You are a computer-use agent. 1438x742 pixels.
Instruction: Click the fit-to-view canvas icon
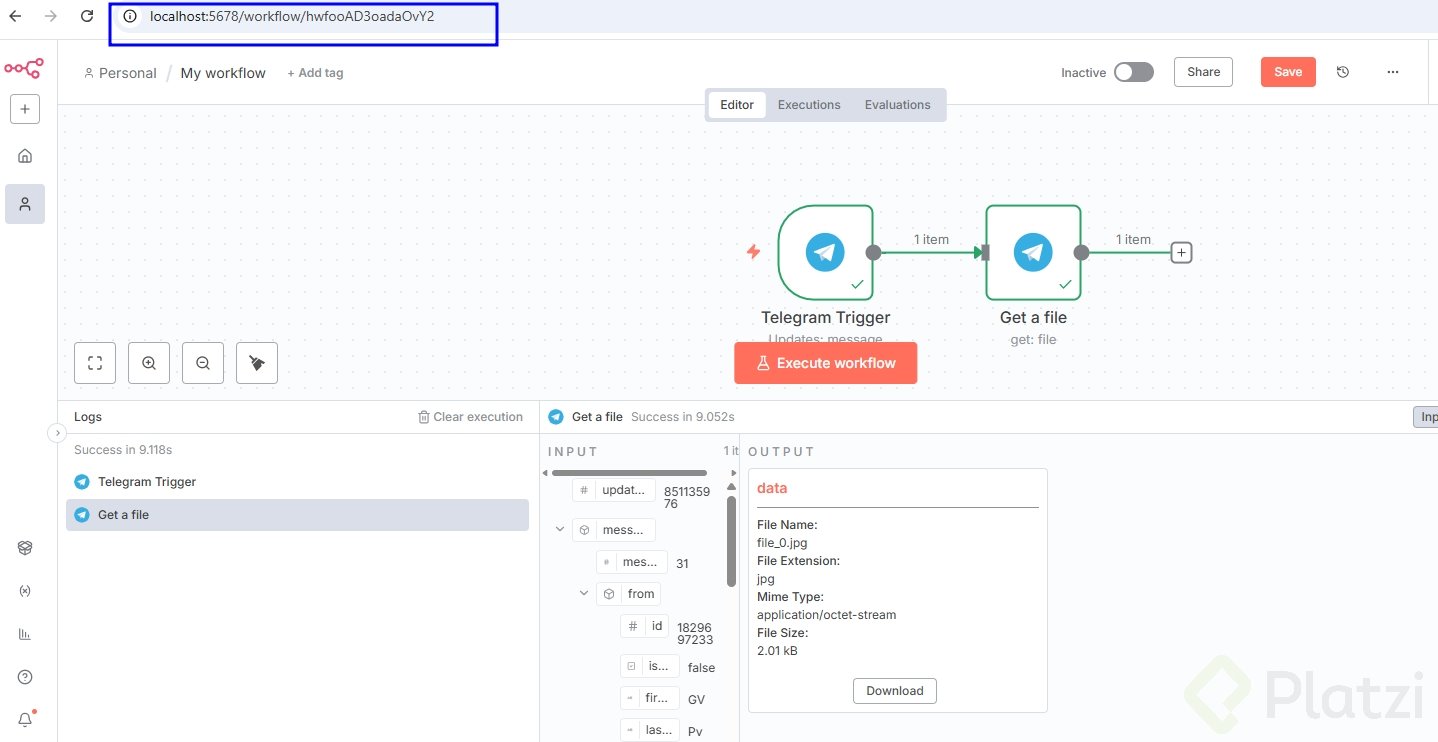coord(95,363)
